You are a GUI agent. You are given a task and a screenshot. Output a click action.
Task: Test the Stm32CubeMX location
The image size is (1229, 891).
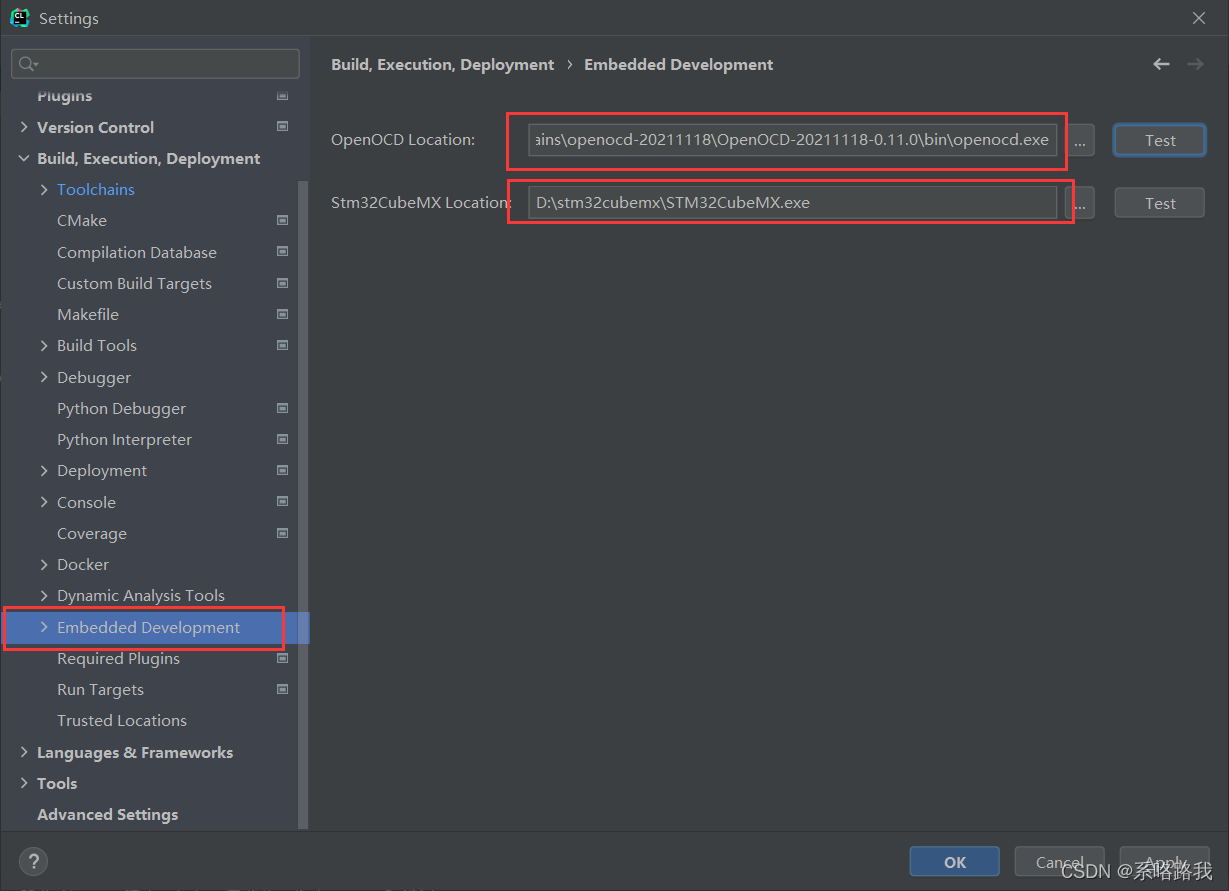click(x=1160, y=203)
